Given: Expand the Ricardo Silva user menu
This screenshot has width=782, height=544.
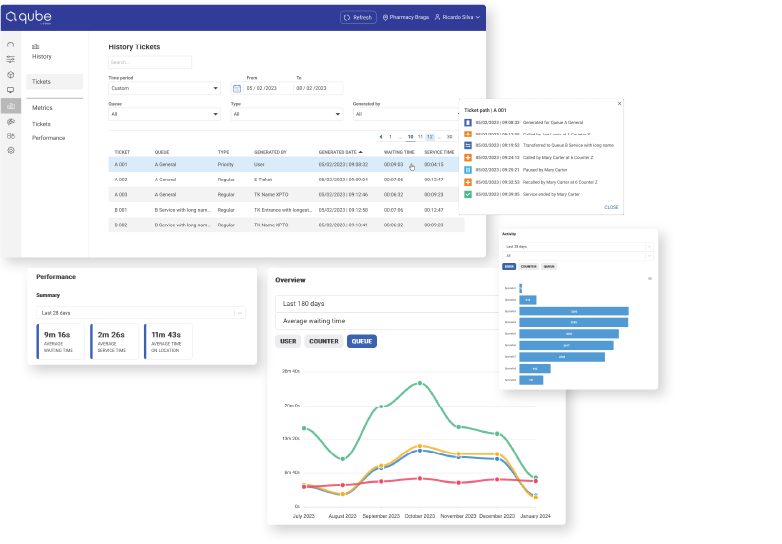Looking at the screenshot, I should [x=458, y=17].
